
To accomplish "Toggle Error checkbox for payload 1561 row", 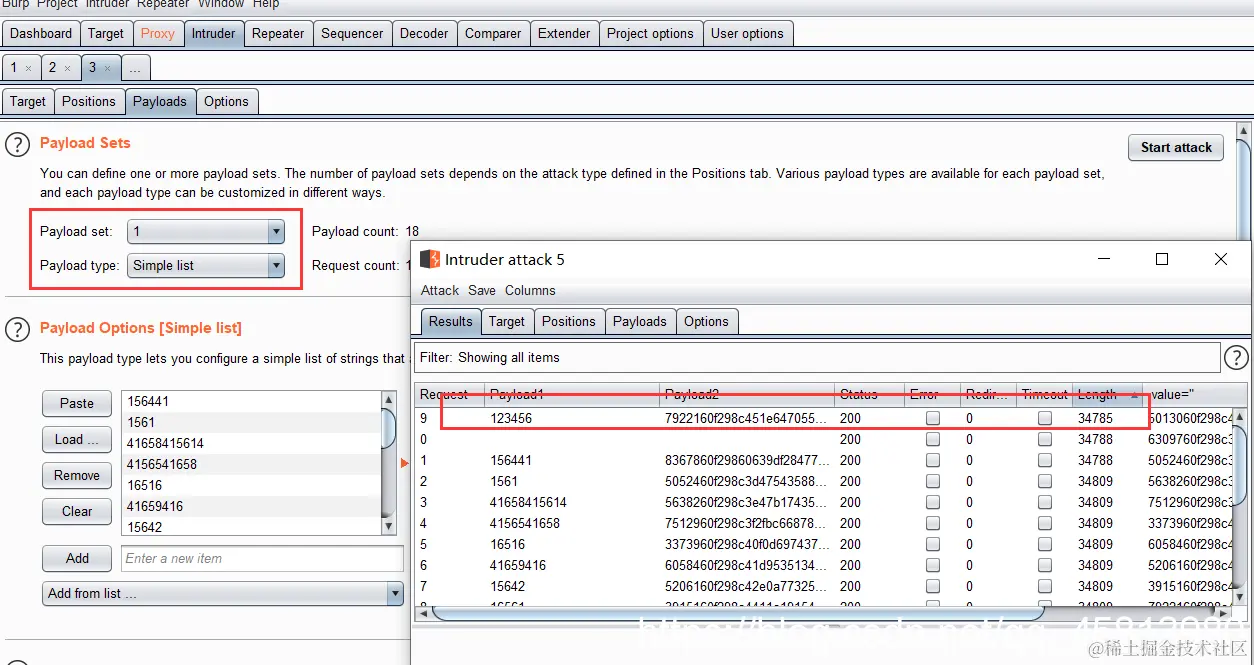I will click(x=933, y=482).
